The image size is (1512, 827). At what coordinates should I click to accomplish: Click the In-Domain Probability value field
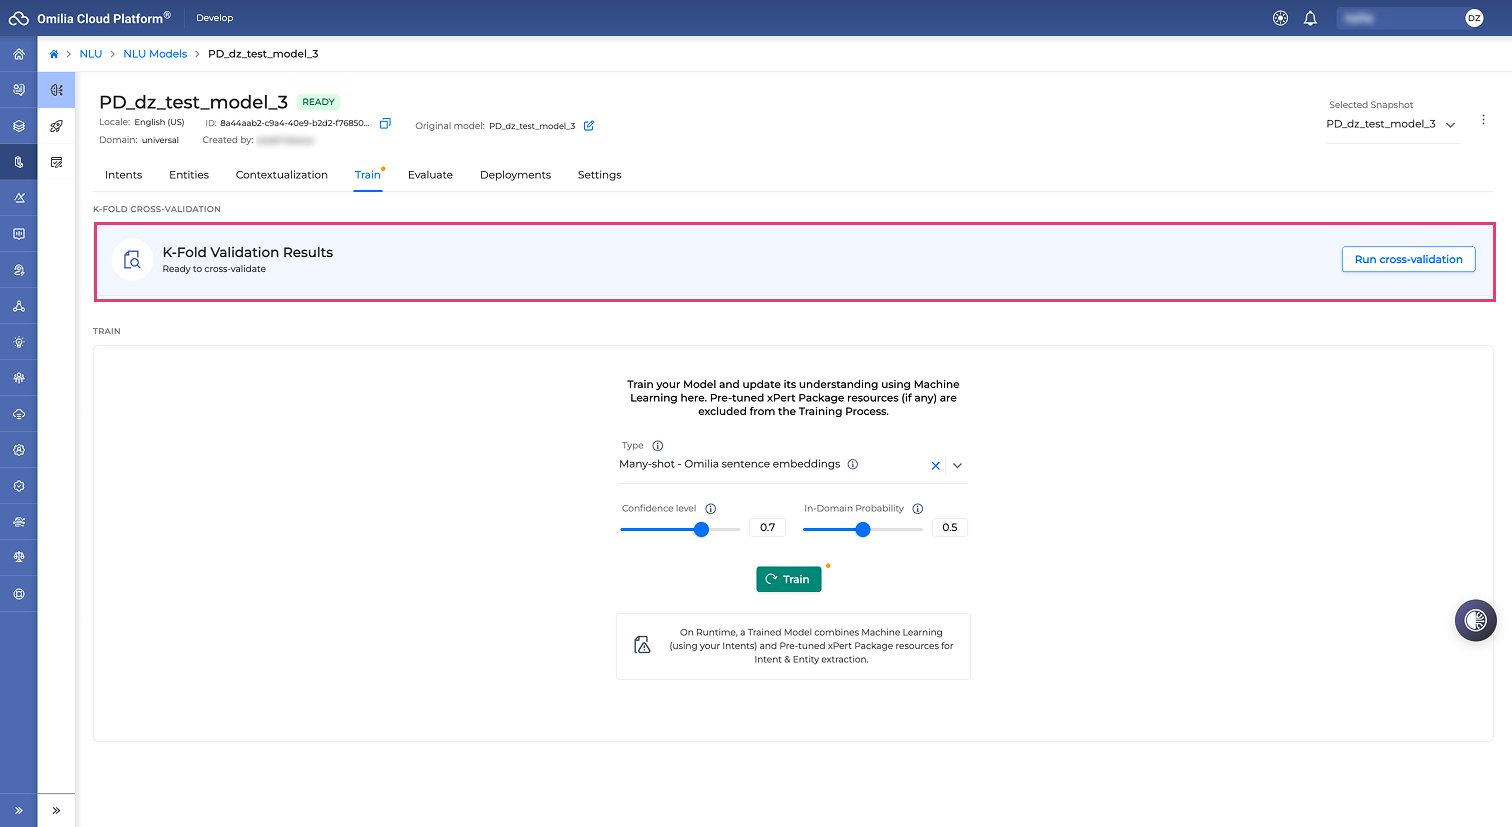(x=950, y=527)
